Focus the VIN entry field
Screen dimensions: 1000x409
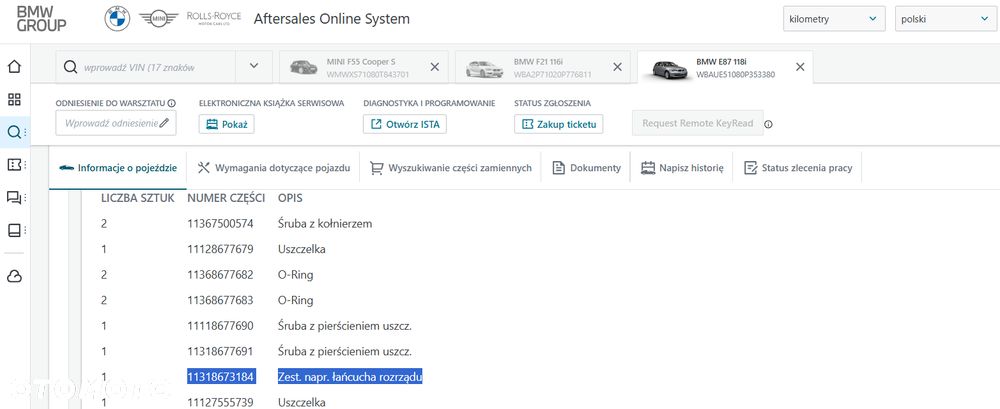click(145, 67)
